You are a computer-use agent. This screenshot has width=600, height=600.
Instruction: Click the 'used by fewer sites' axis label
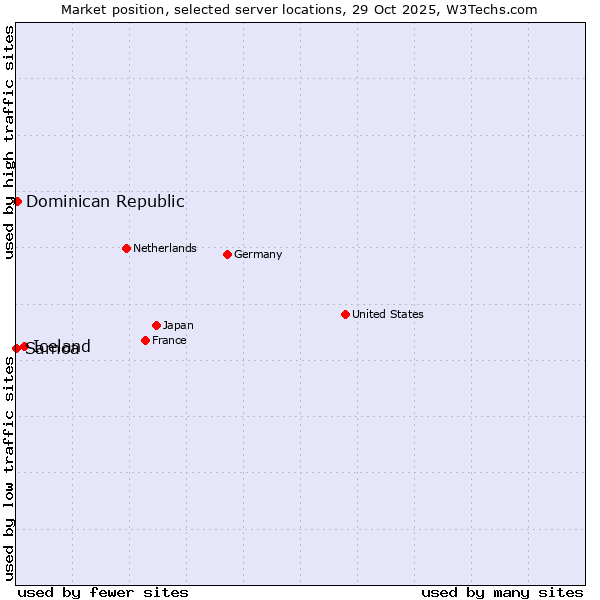tap(103, 592)
